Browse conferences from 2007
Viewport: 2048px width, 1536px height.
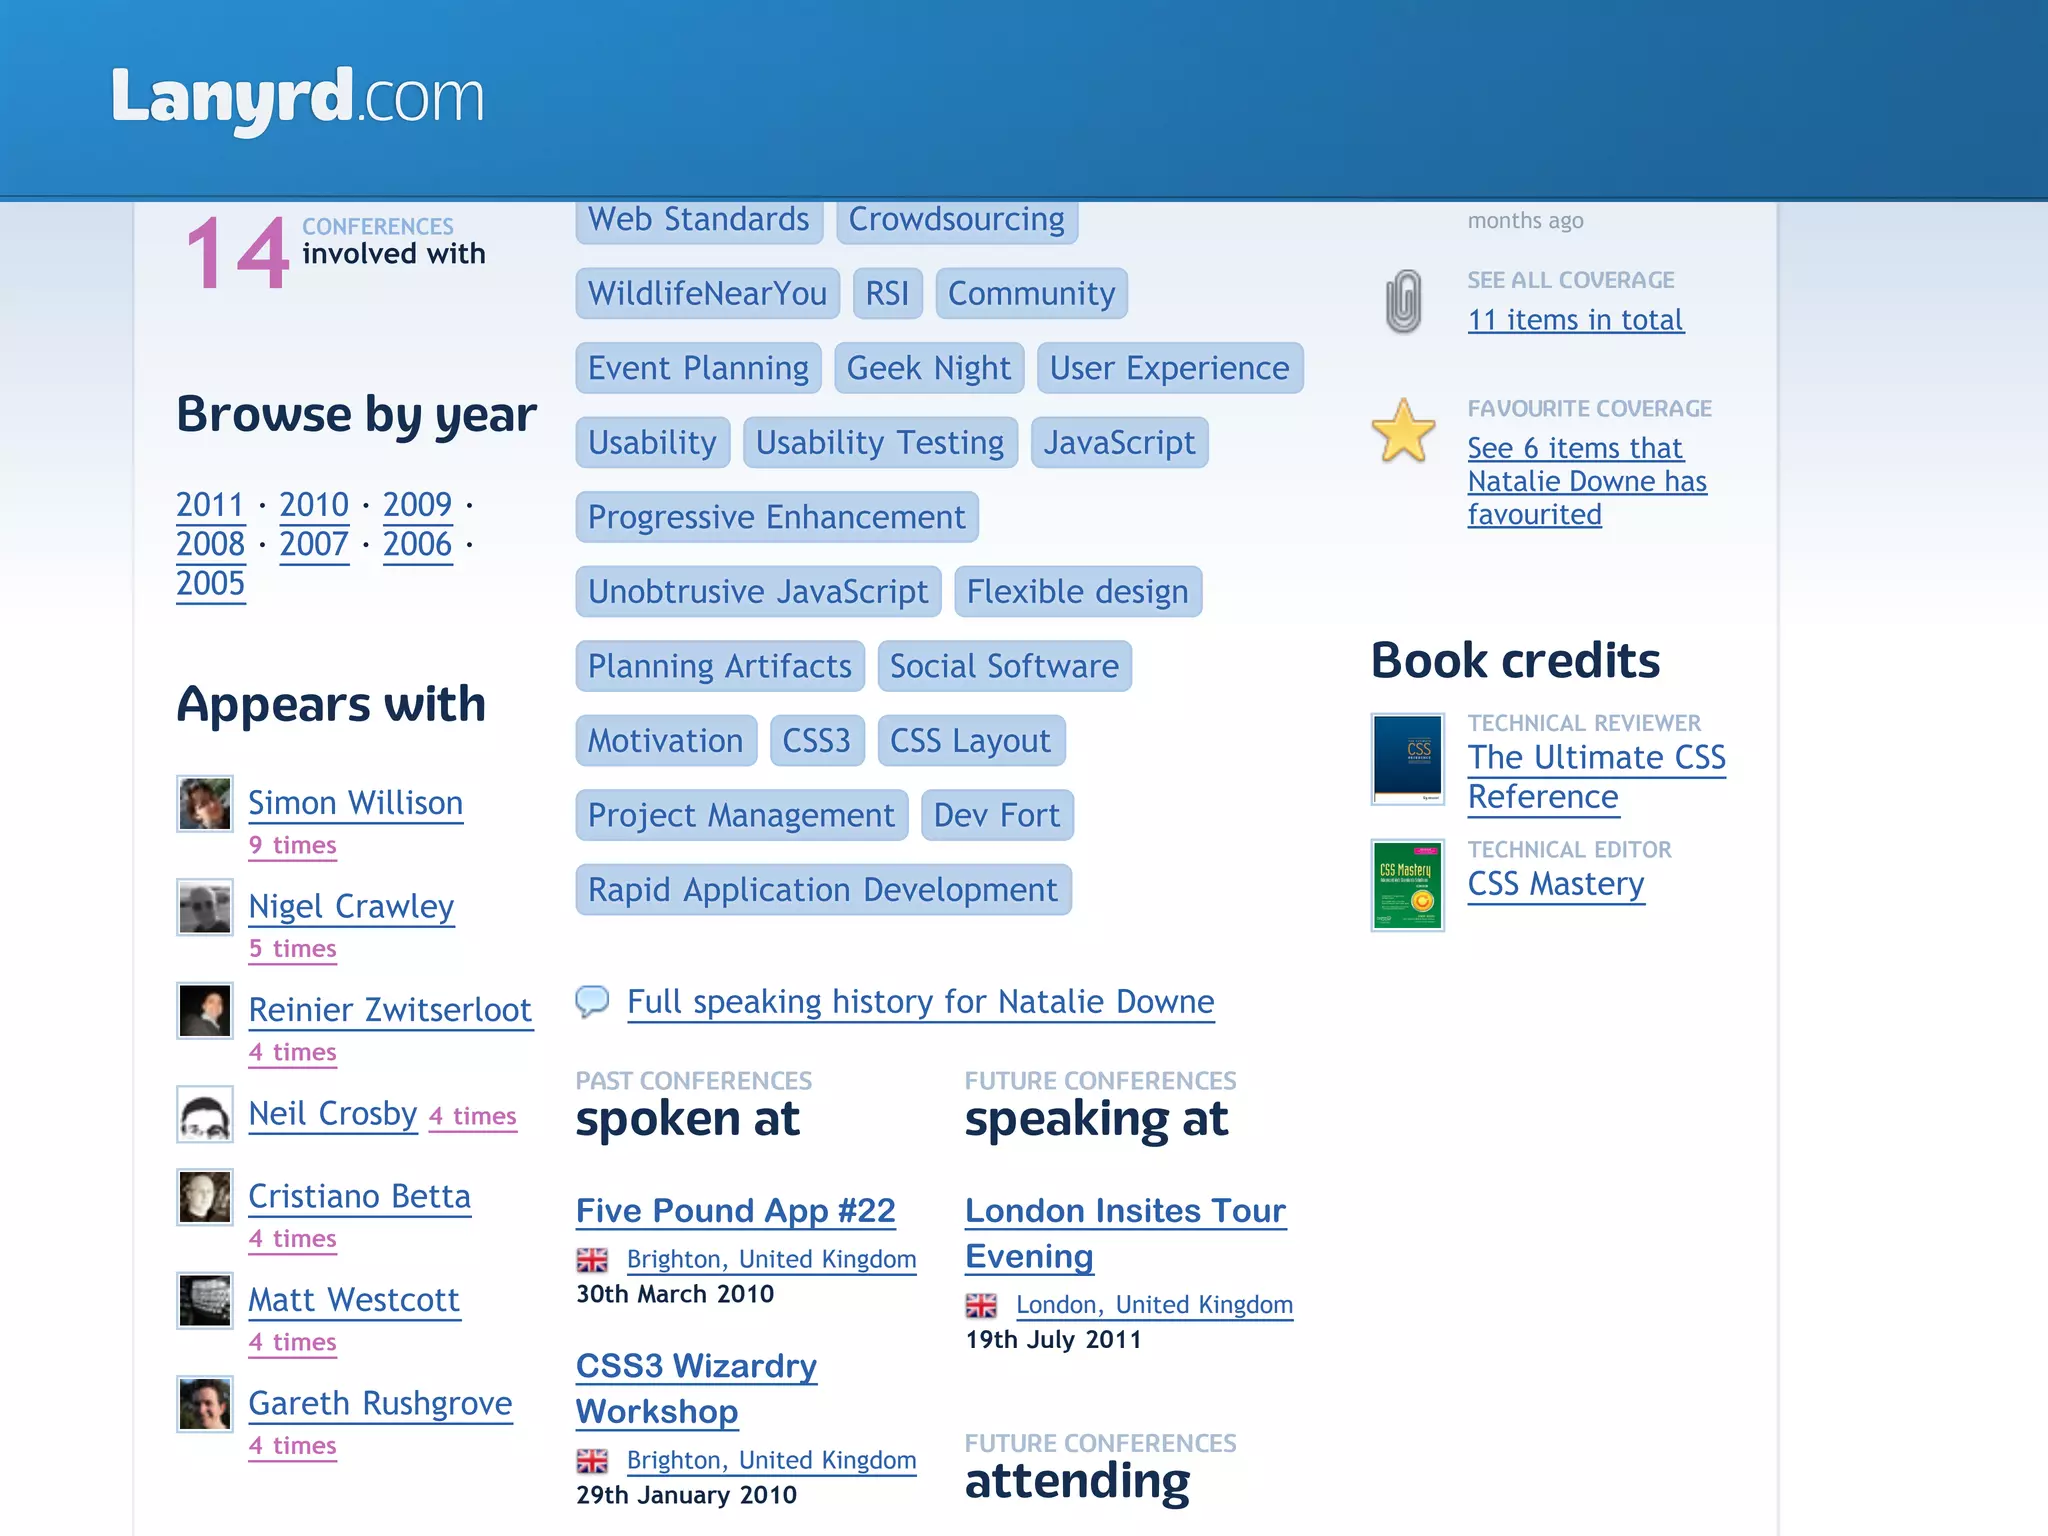click(314, 544)
